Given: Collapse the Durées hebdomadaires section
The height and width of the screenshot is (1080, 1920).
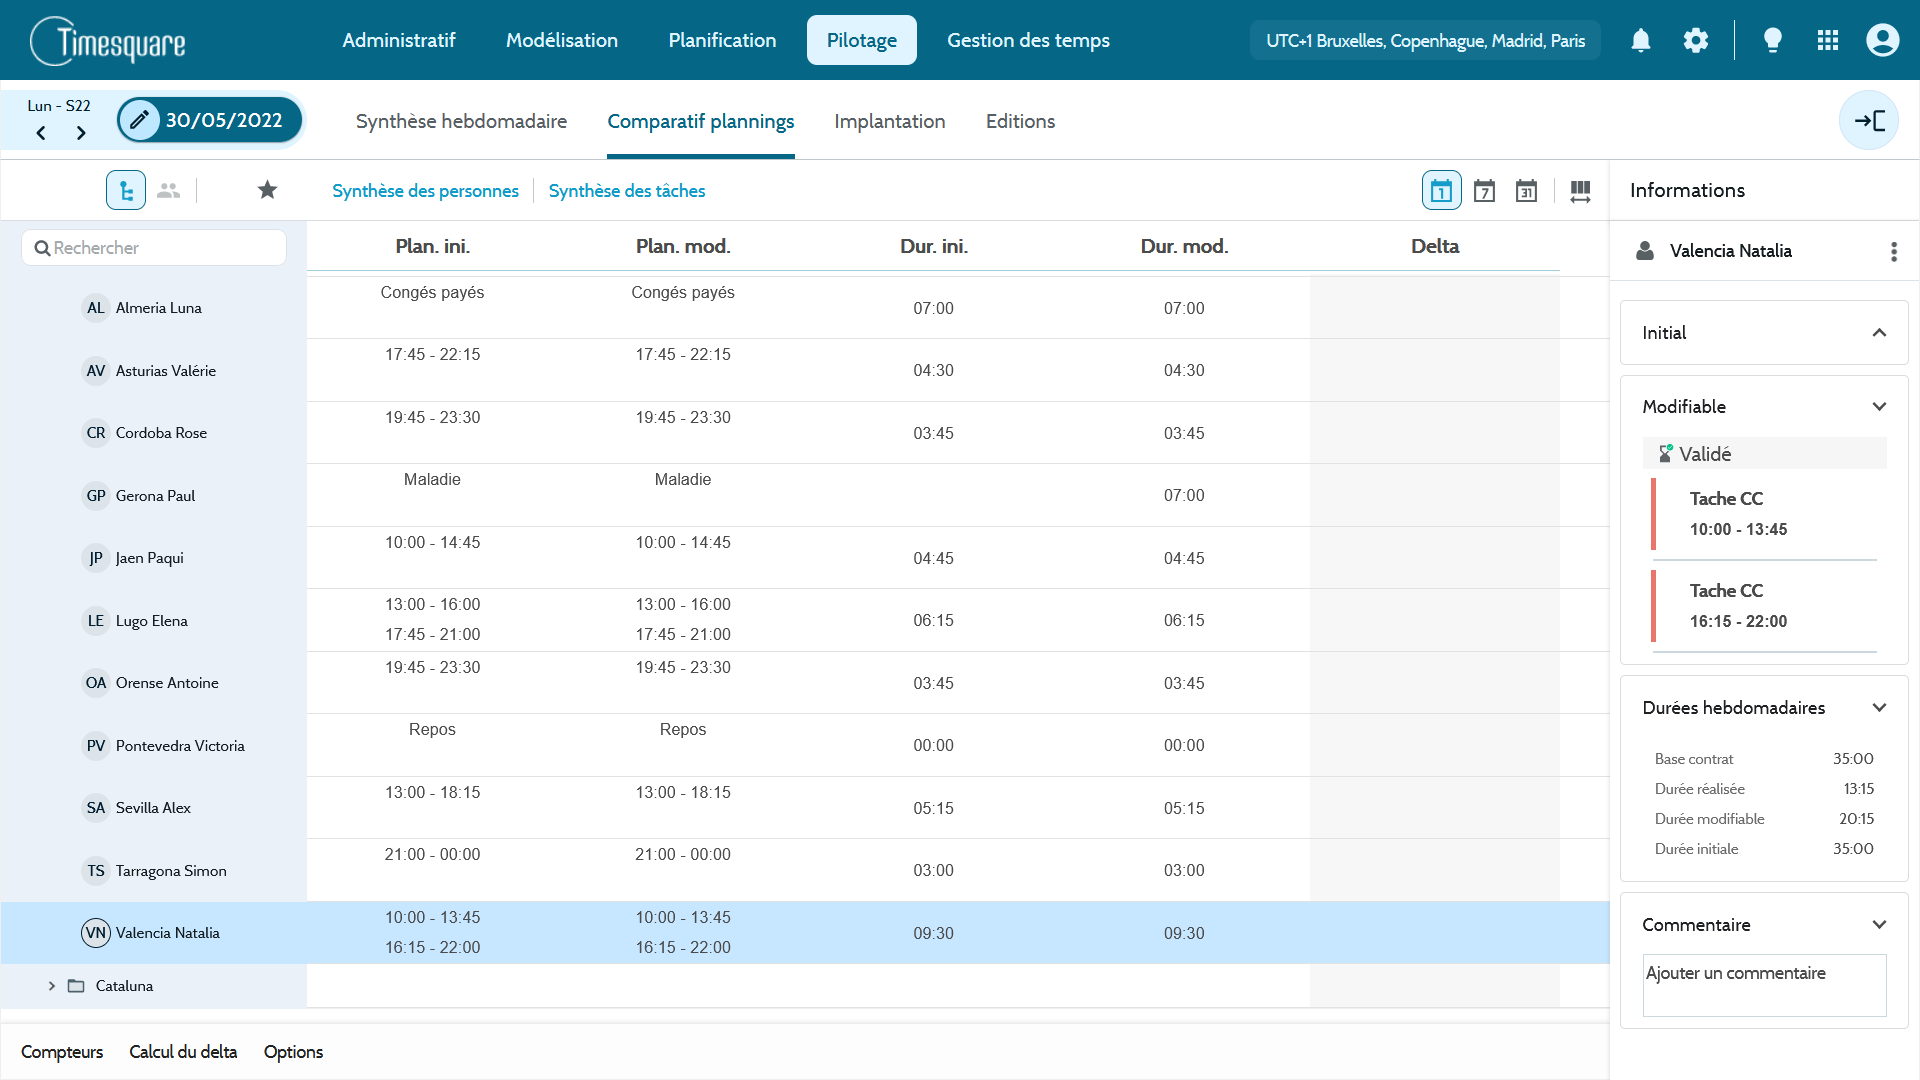Looking at the screenshot, I should tap(1879, 708).
